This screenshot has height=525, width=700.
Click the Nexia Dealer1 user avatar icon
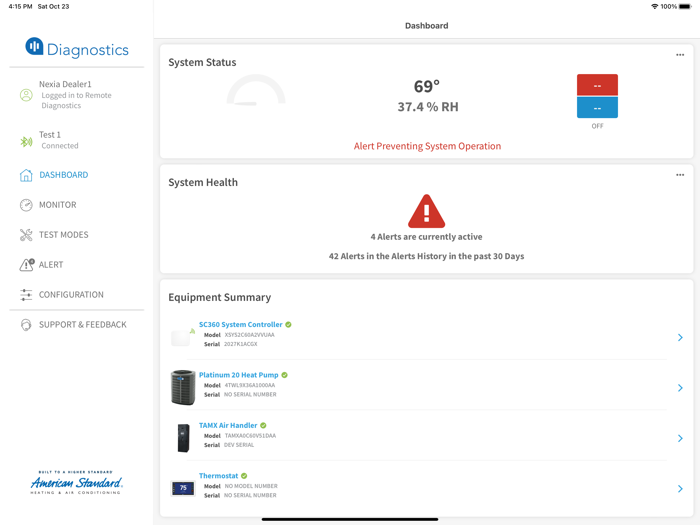[x=26, y=95]
